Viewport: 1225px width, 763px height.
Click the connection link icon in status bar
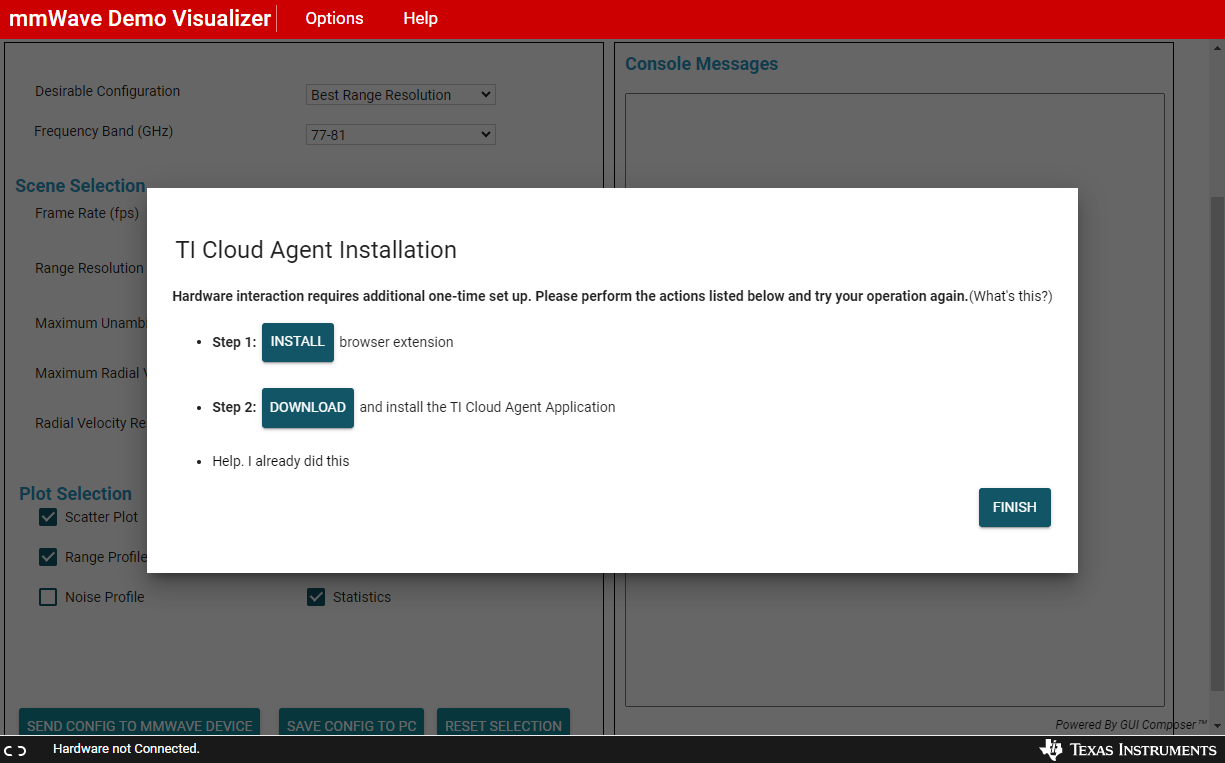click(x=15, y=750)
